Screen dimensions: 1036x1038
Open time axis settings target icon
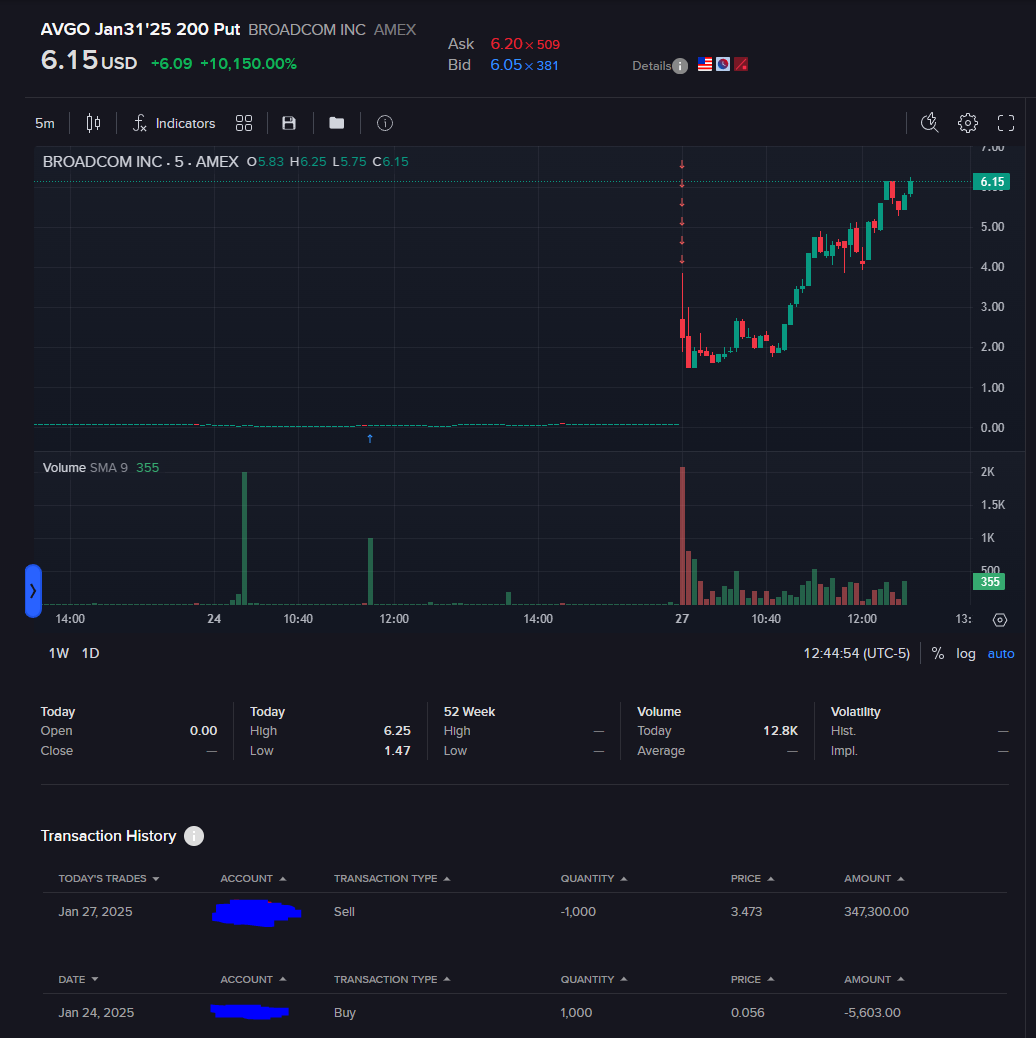coord(1000,620)
